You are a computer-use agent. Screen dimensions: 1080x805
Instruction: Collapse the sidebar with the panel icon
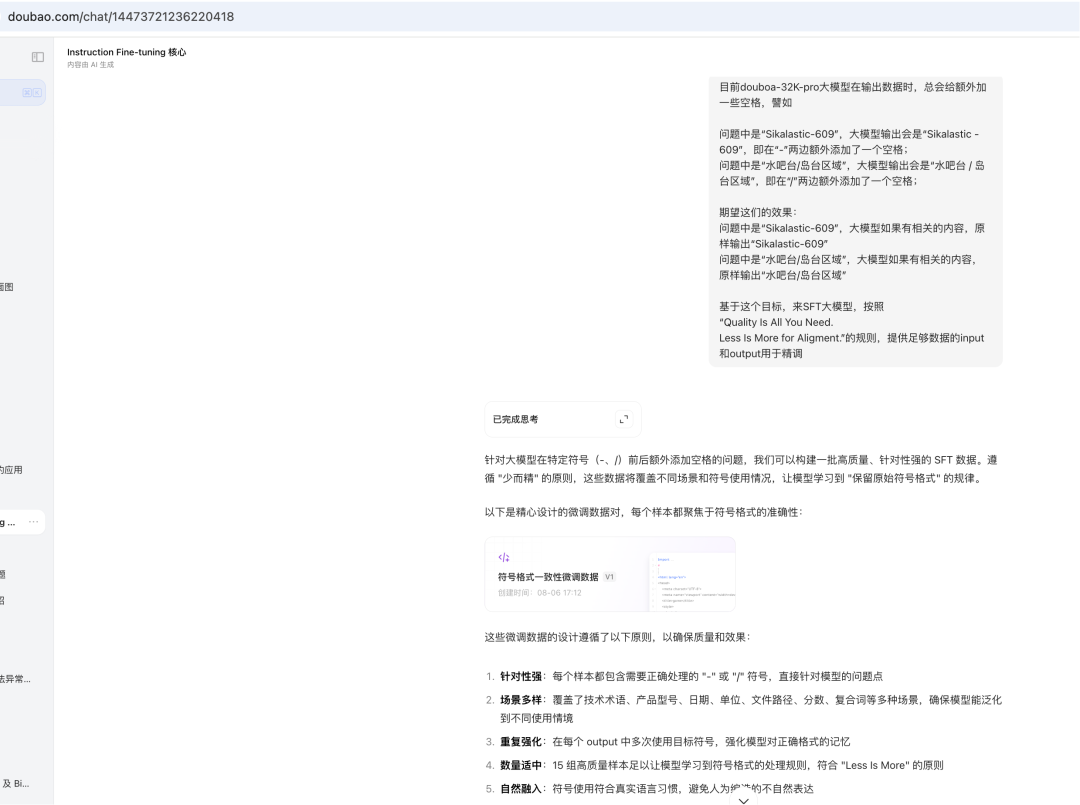click(x=38, y=57)
